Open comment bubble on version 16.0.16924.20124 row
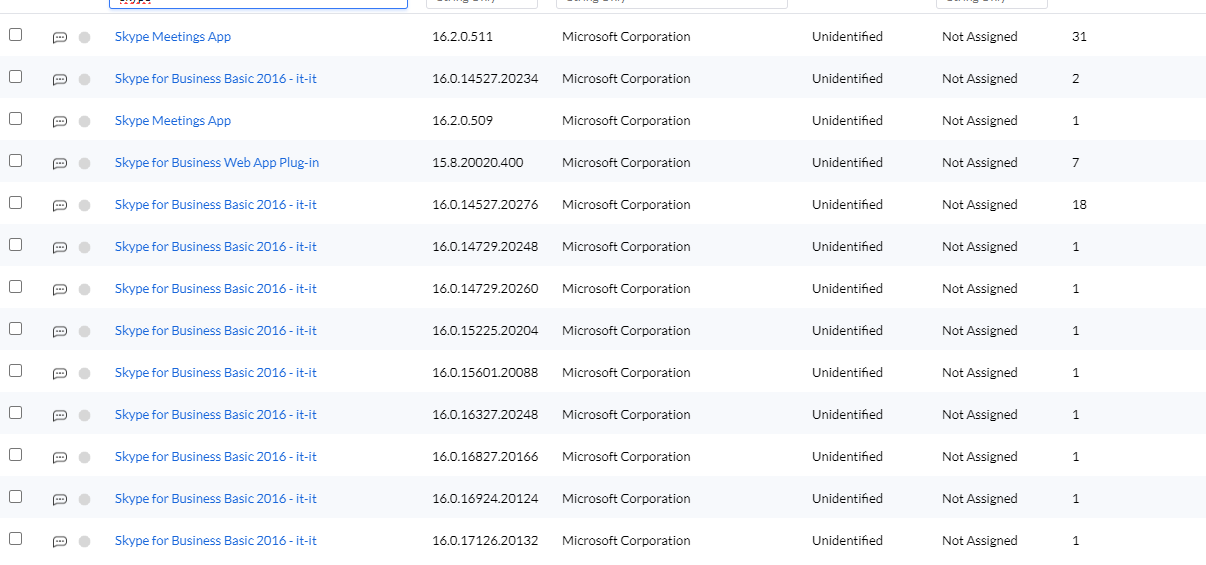The width and height of the screenshot is (1206, 565). (x=60, y=500)
